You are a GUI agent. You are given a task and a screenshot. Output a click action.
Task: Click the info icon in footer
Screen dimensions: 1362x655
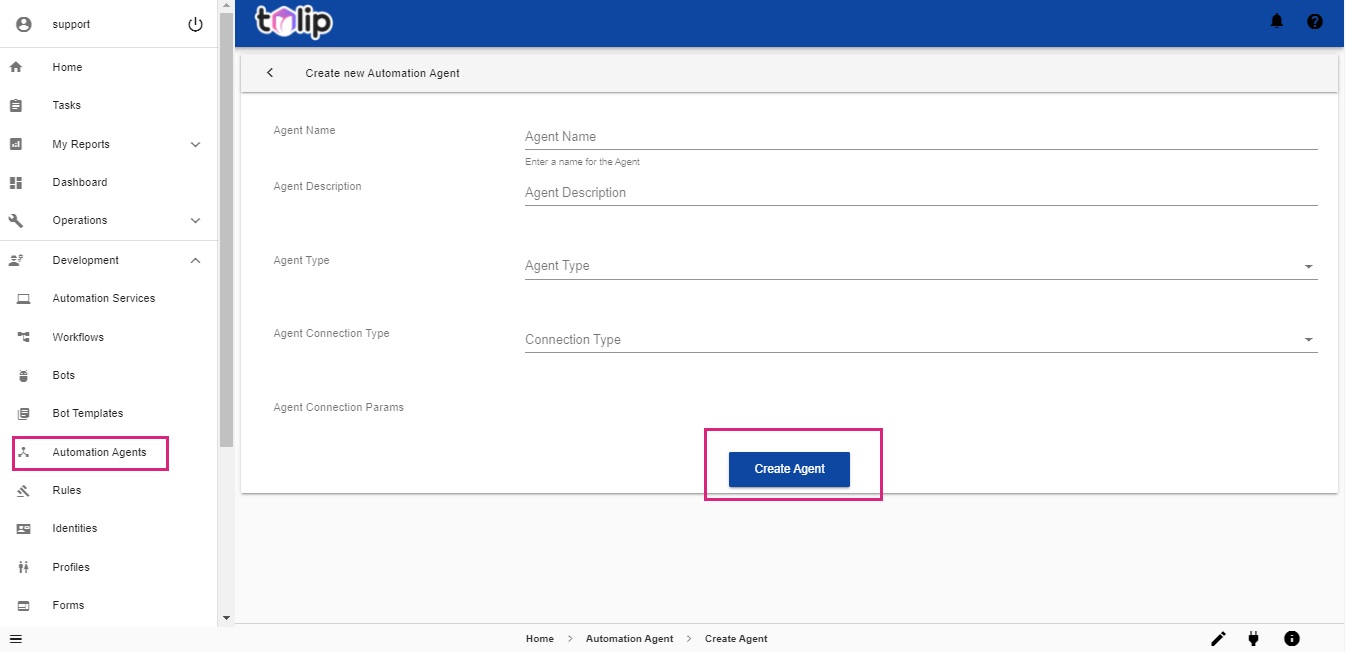coord(1292,638)
